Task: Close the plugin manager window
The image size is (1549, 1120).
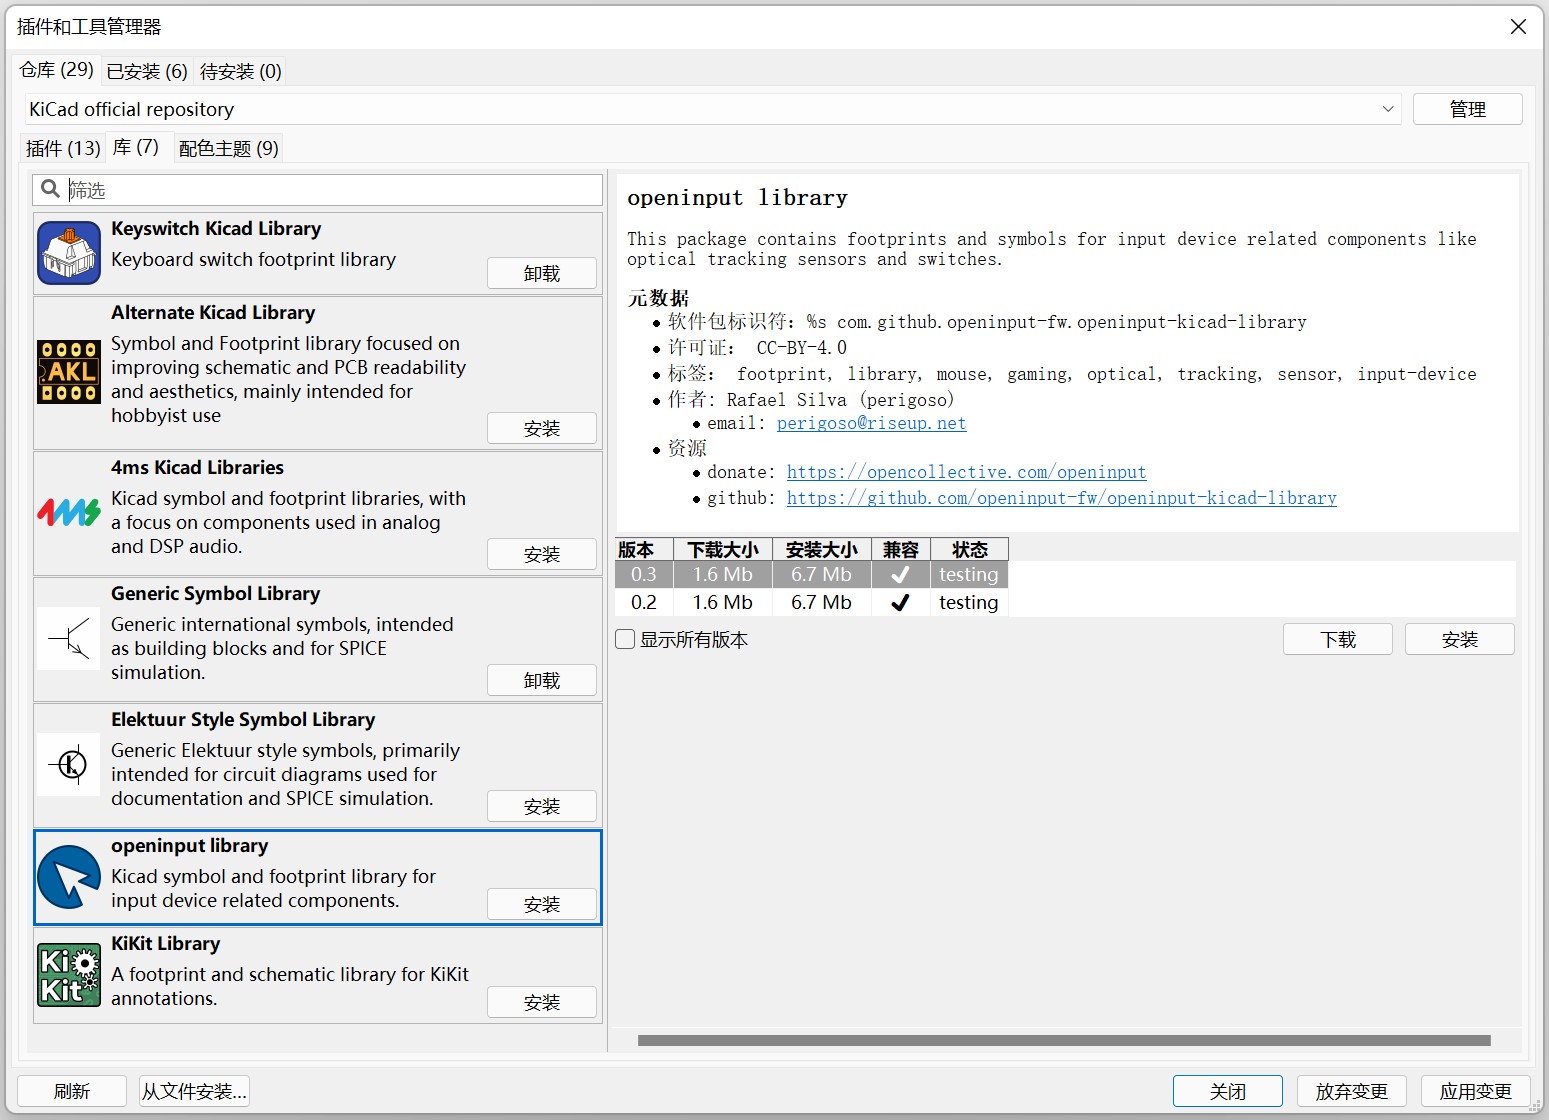Action: [x=1518, y=27]
